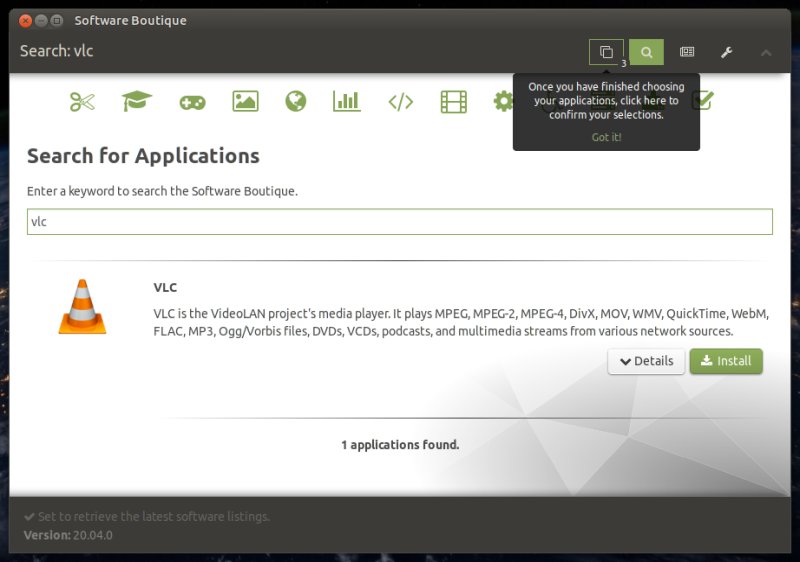
Task: Open the Education category (graduation cap icon)
Action: [136, 101]
